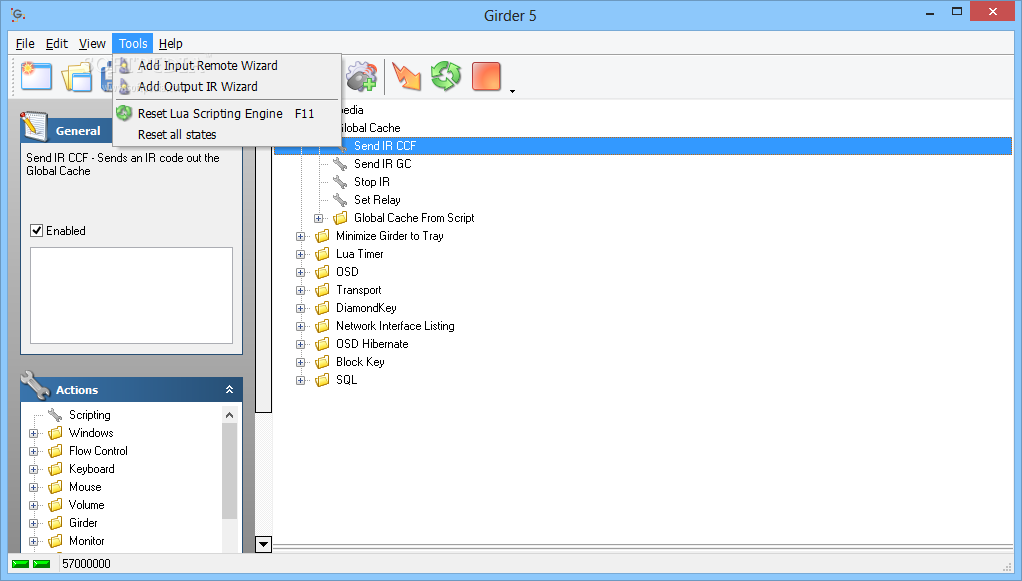Click the Scripting wrench icon in Actions
Screen dimensions: 1022x581
point(55,415)
